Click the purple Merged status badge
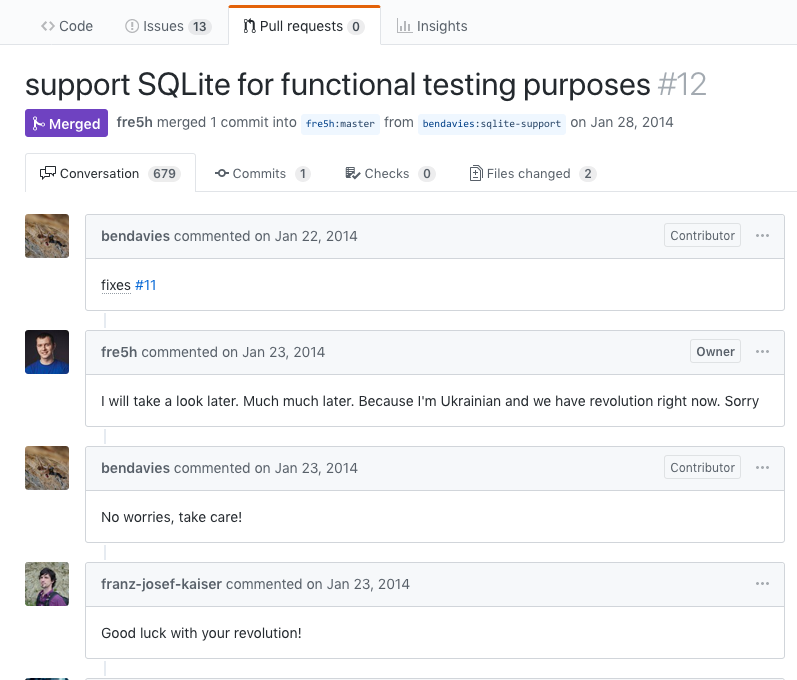Image resolution: width=797 pixels, height=680 pixels. tap(66, 123)
